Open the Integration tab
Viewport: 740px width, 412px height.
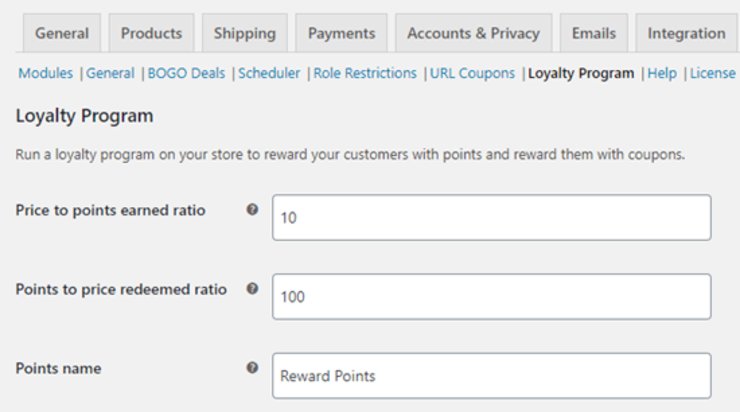pos(687,33)
